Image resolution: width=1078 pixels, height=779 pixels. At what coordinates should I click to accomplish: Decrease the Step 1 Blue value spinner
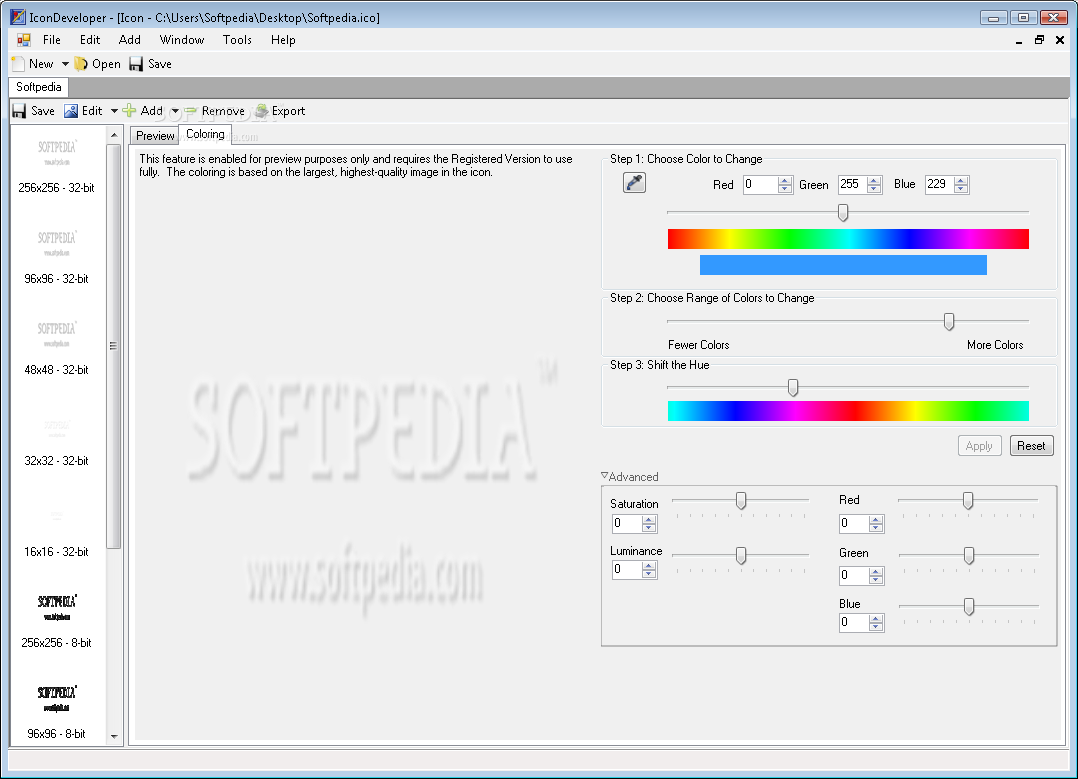[x=961, y=188]
